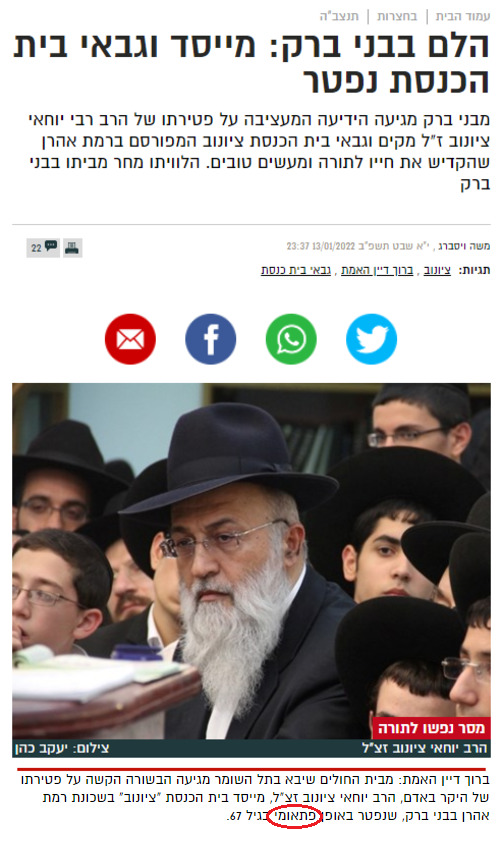Screen dimensions: 503x846
Task: Follow the ציונוב tag link
Action: coord(437,270)
